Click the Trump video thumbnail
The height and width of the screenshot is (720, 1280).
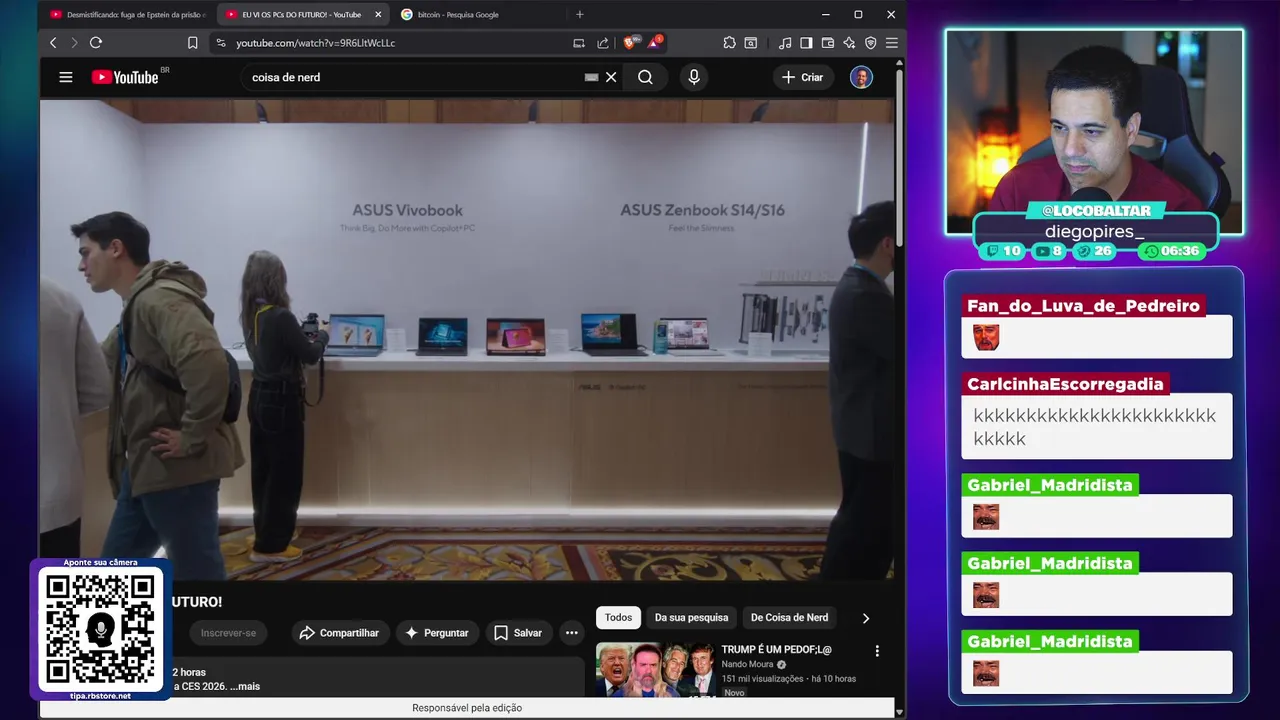point(655,668)
